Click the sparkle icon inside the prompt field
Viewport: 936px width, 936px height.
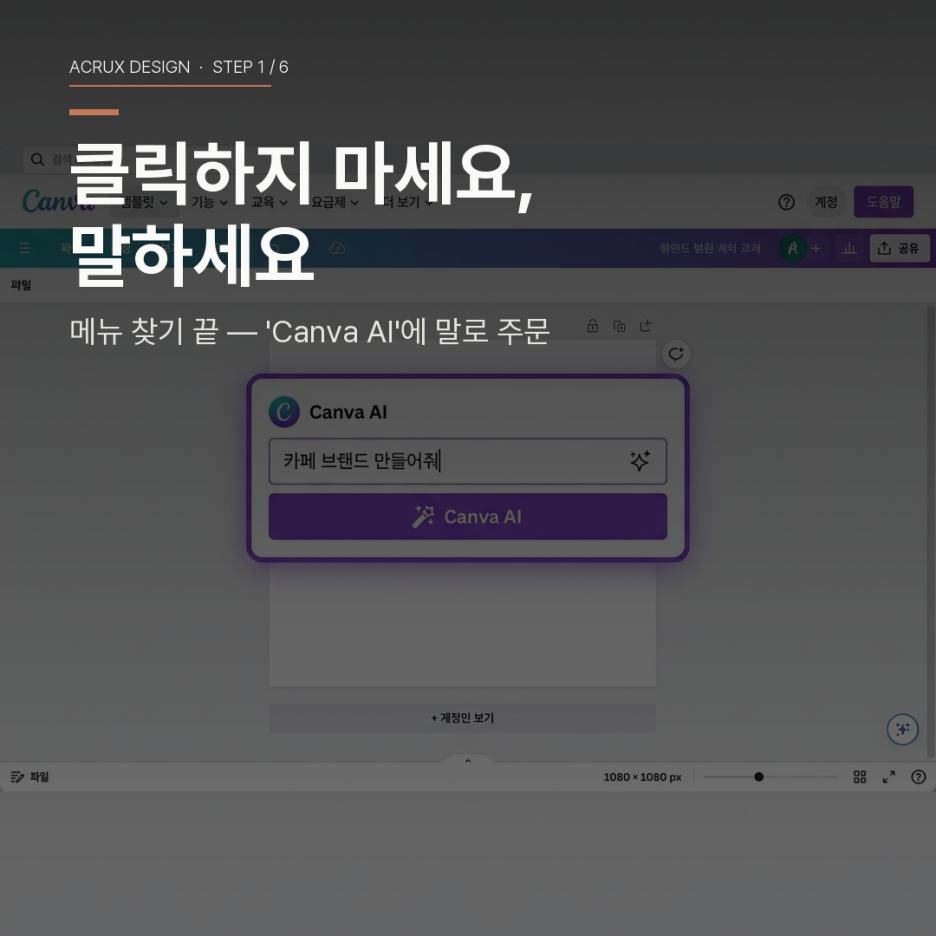(x=640, y=461)
